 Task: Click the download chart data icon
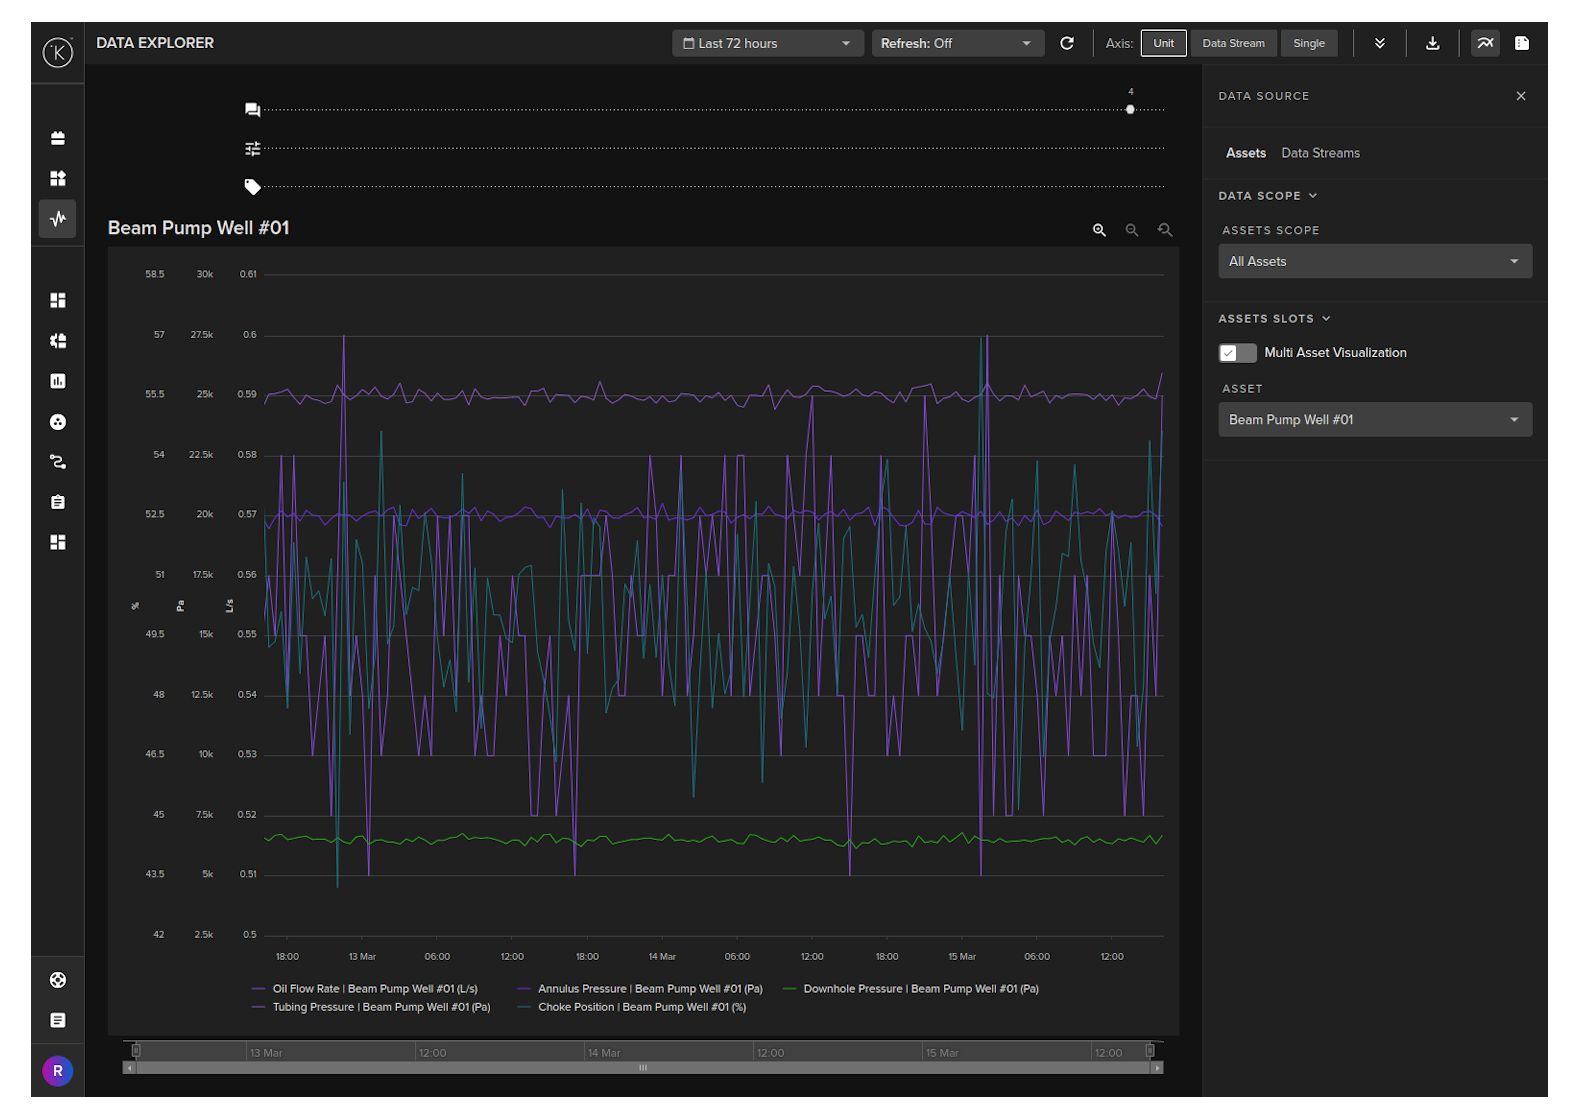pyautogui.click(x=1432, y=43)
